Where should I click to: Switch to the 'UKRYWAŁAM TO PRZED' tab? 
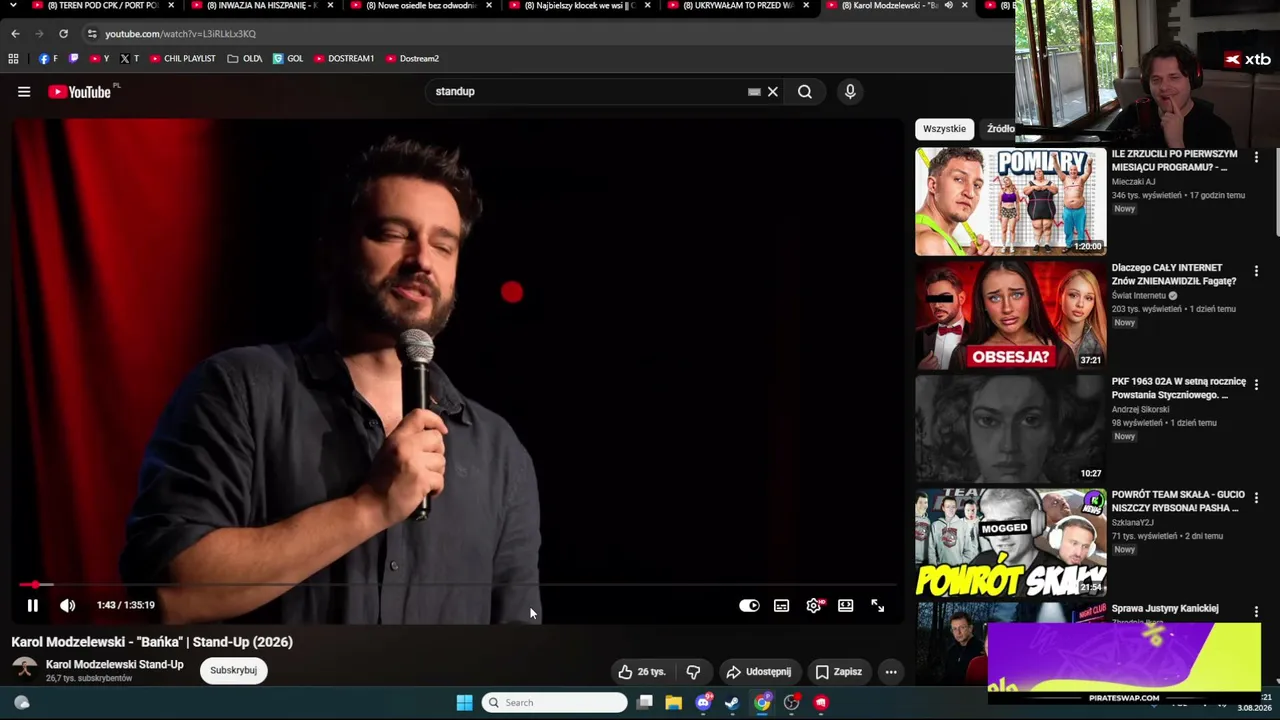[x=739, y=6]
